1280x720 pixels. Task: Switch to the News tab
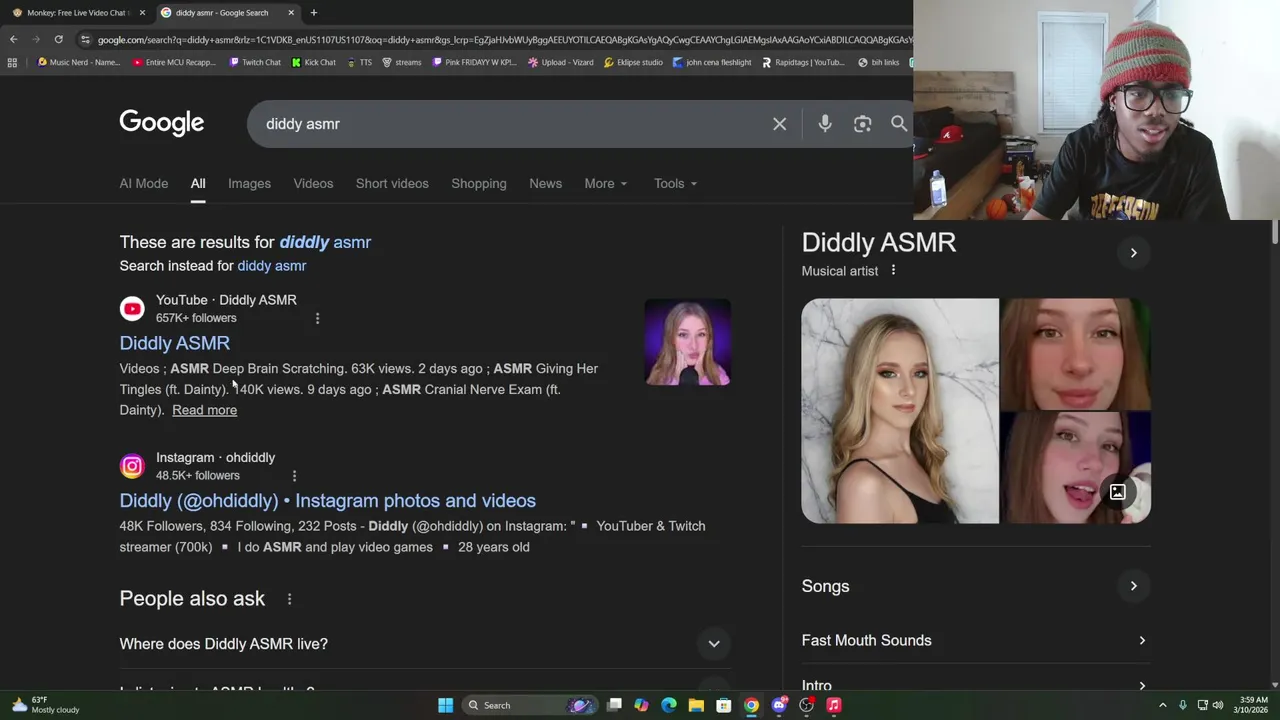coord(545,183)
